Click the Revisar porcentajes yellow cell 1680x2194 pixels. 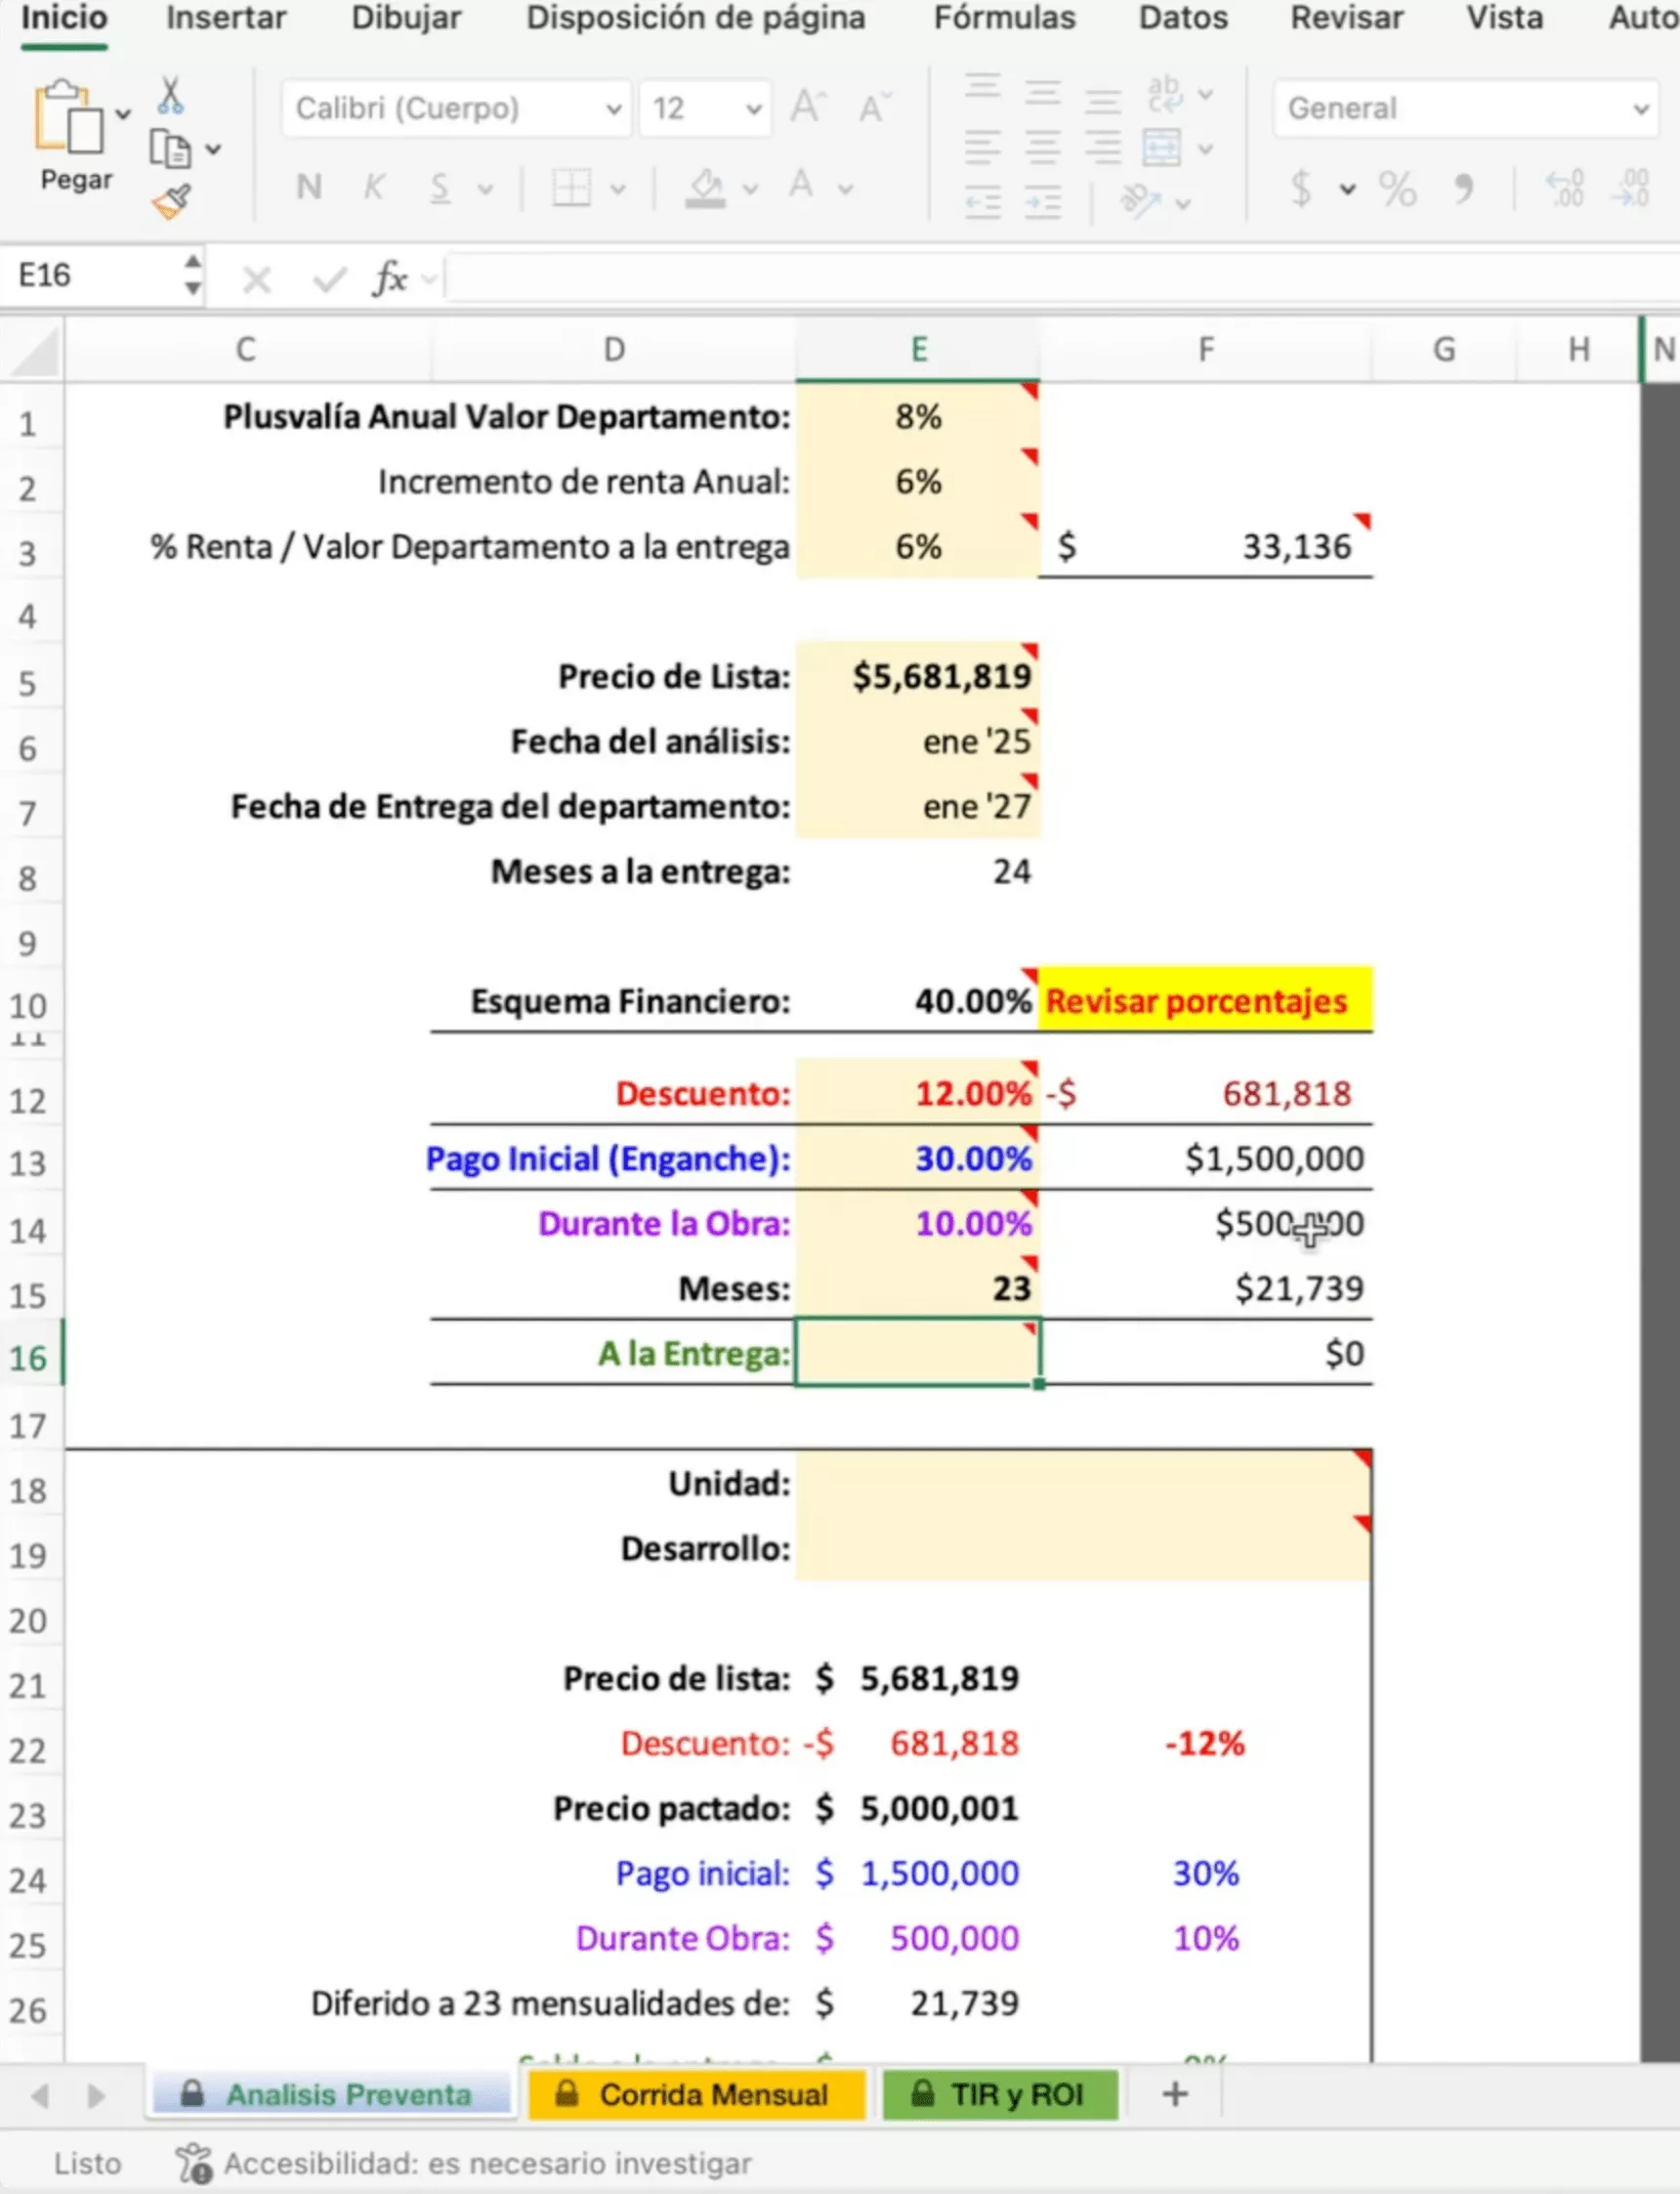1205,1001
